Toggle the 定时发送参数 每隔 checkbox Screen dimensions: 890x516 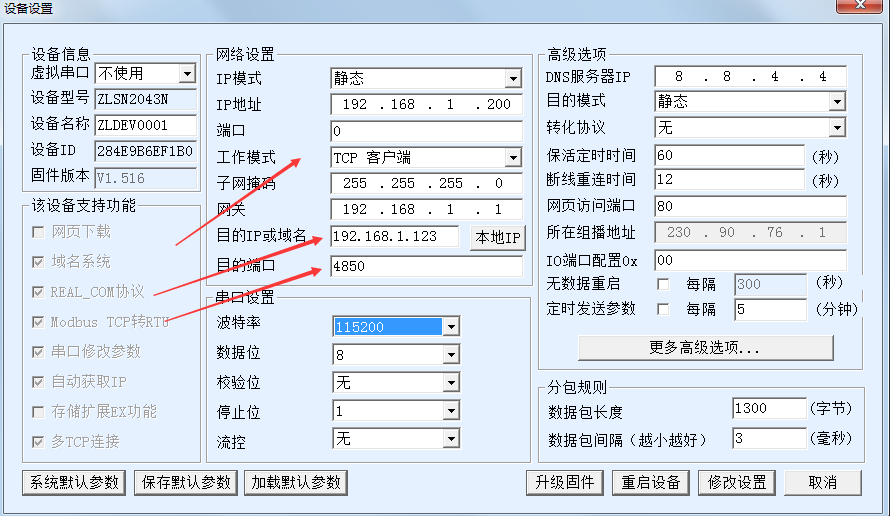(x=662, y=309)
